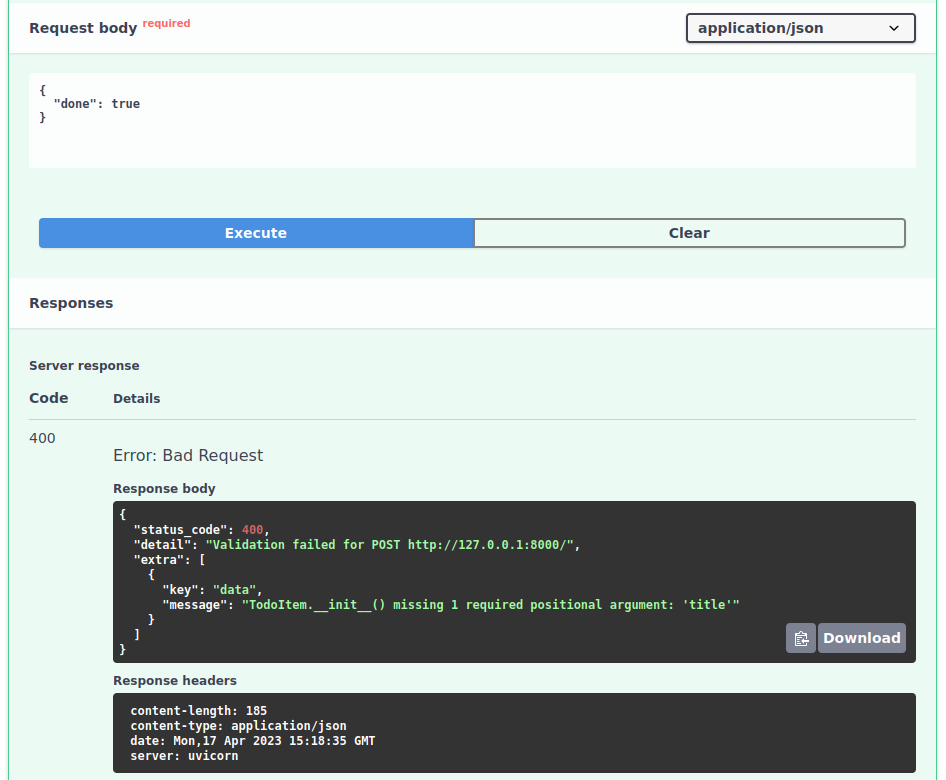The width and height of the screenshot is (946, 780).
Task: Clear the request body input
Action: (689, 233)
